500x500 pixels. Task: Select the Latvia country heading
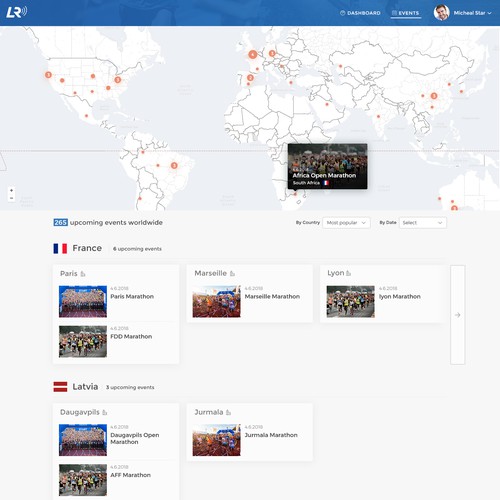click(x=85, y=387)
